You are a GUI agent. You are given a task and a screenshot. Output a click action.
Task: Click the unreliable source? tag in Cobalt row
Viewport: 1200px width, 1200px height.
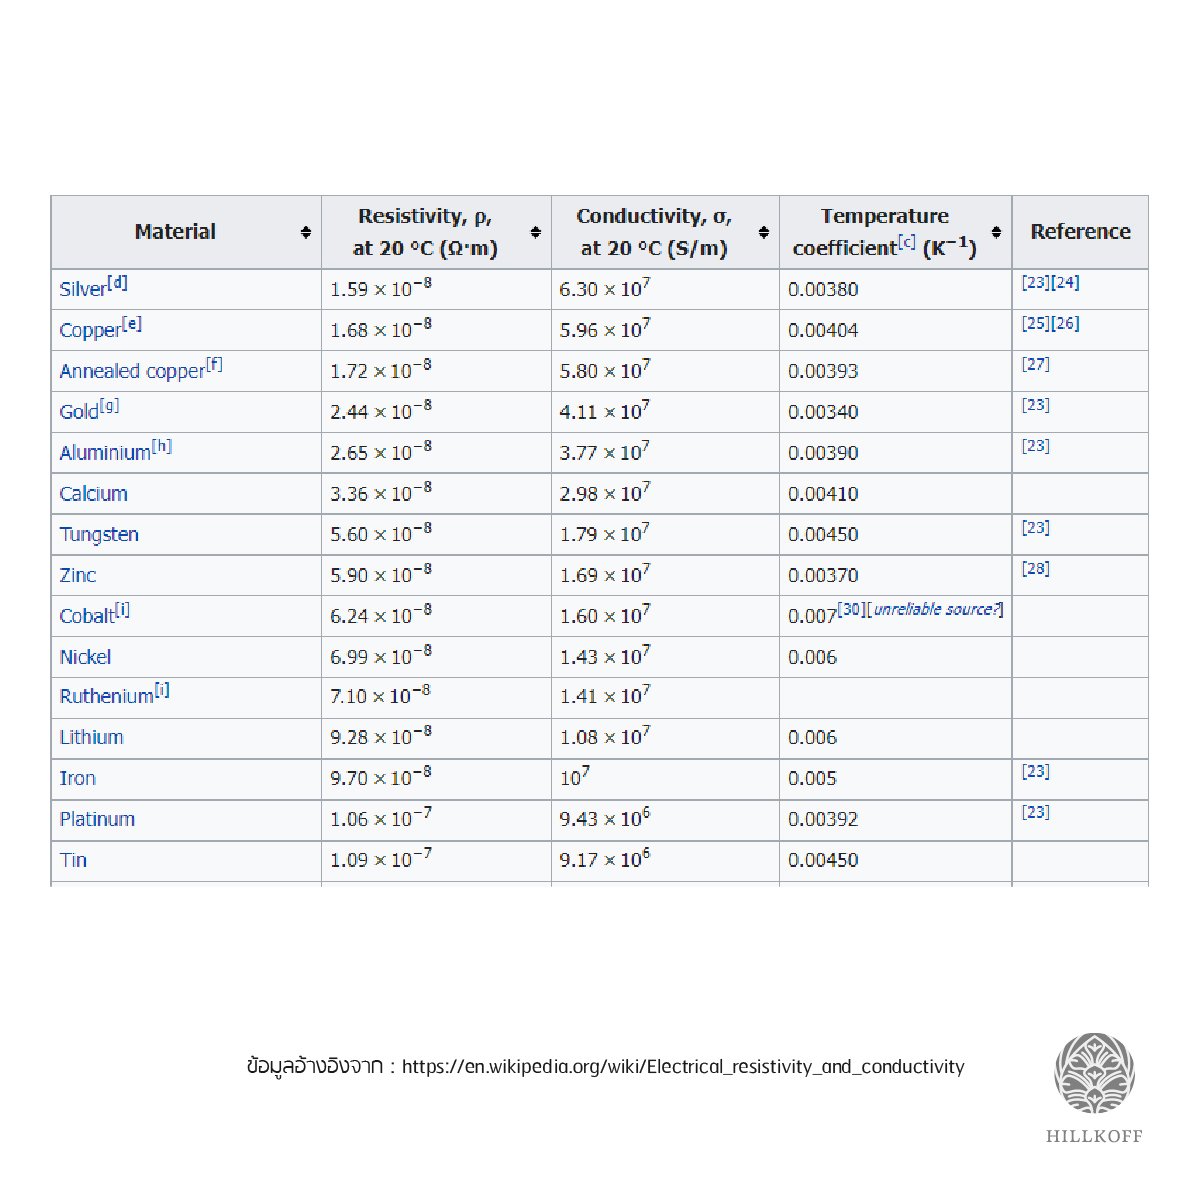[936, 609]
